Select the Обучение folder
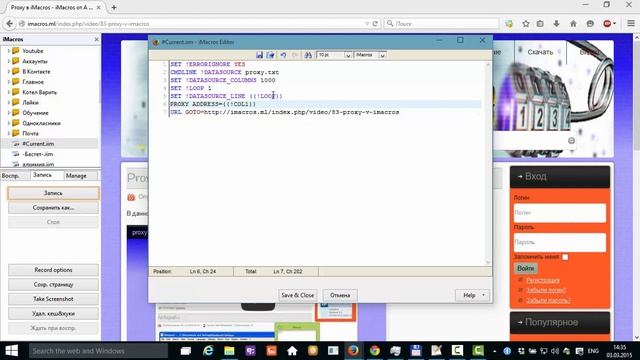Screen dimensions: 640x360 [35, 113]
